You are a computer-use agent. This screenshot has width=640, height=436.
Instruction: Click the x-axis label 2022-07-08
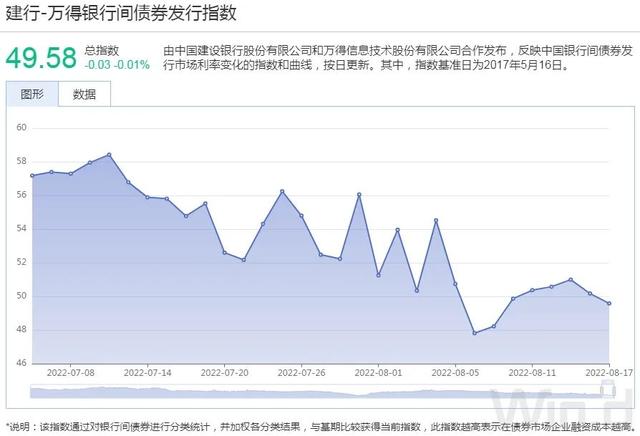[x=71, y=373]
